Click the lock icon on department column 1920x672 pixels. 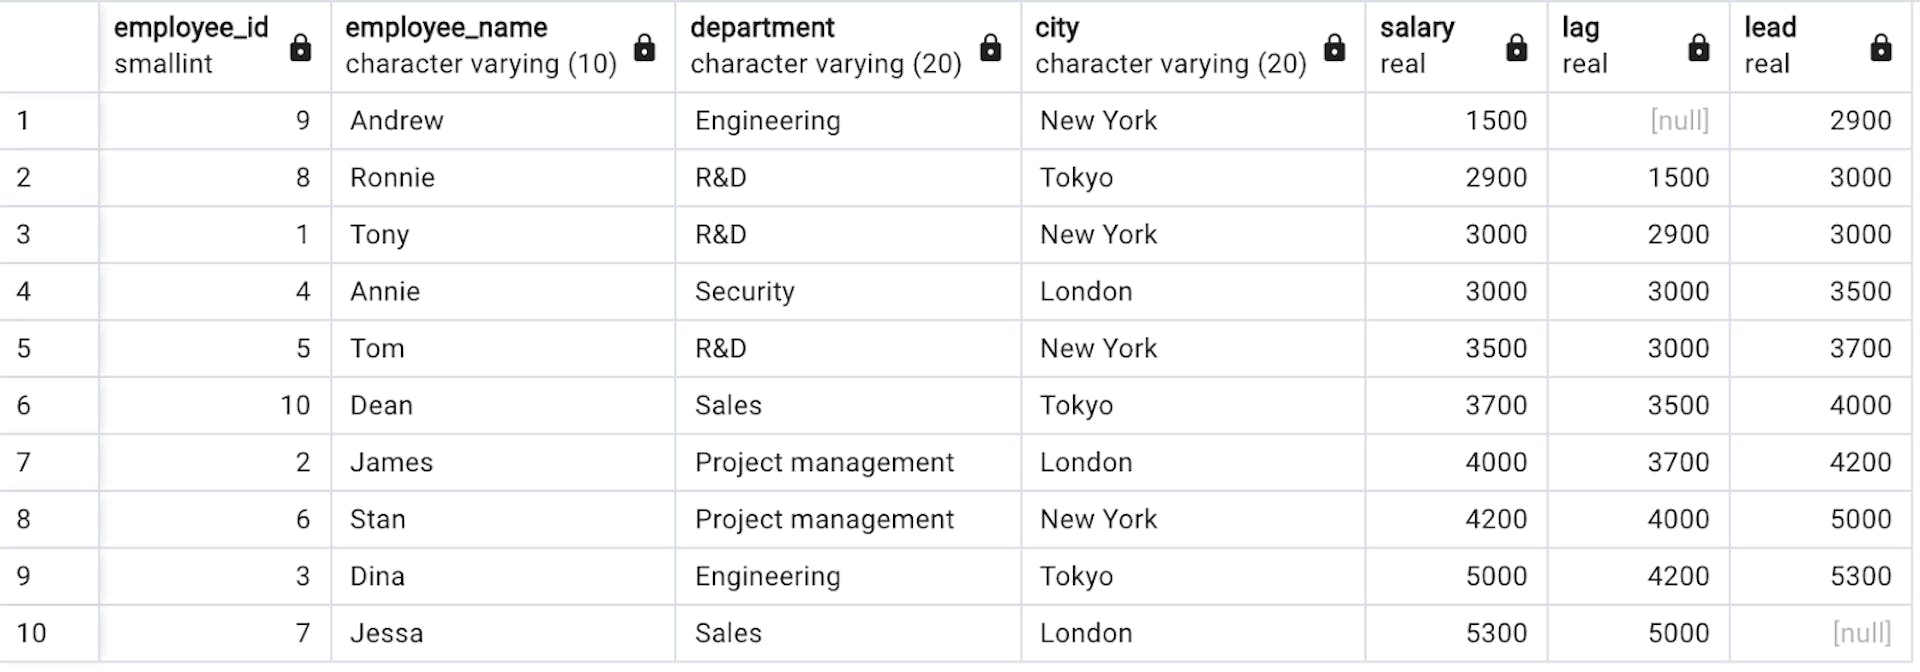(990, 47)
